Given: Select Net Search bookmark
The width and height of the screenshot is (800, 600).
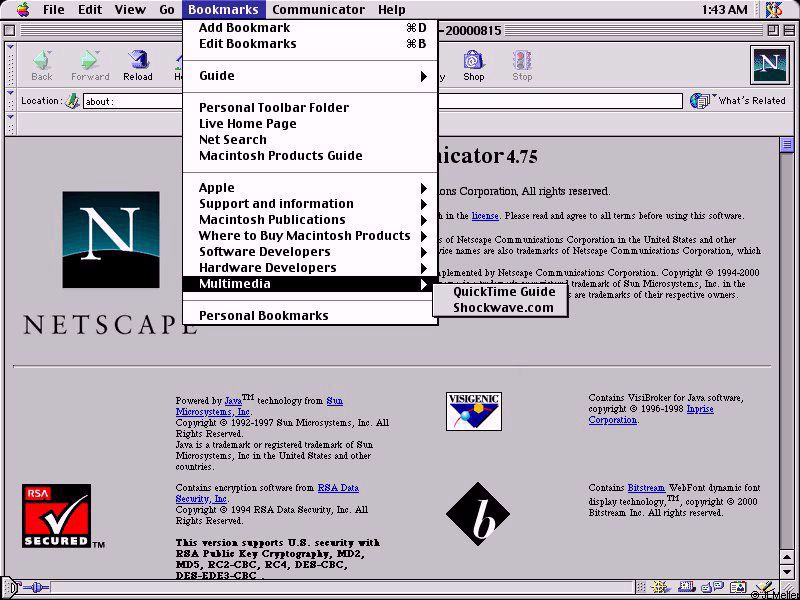Looking at the screenshot, I should coord(310,139).
